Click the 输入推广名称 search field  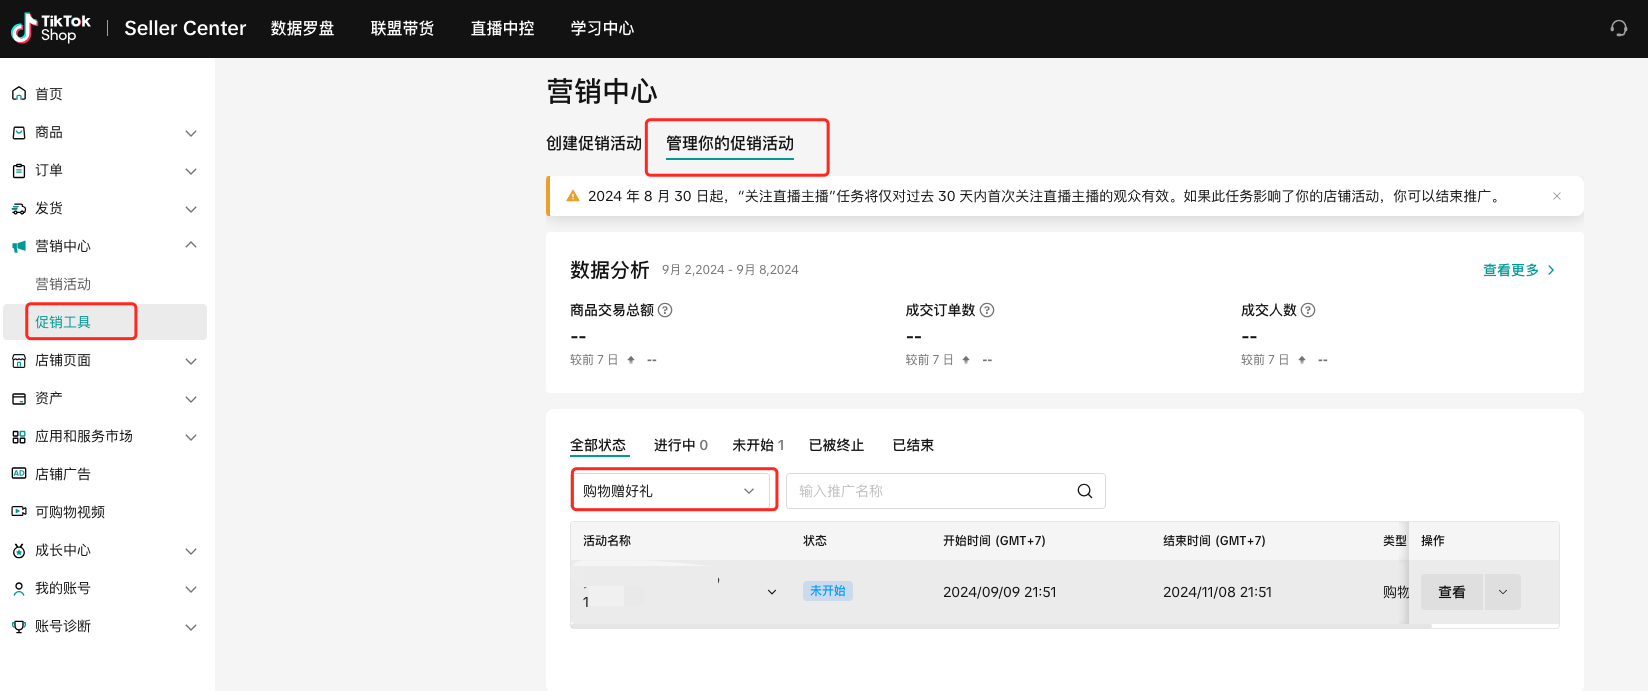[930, 491]
